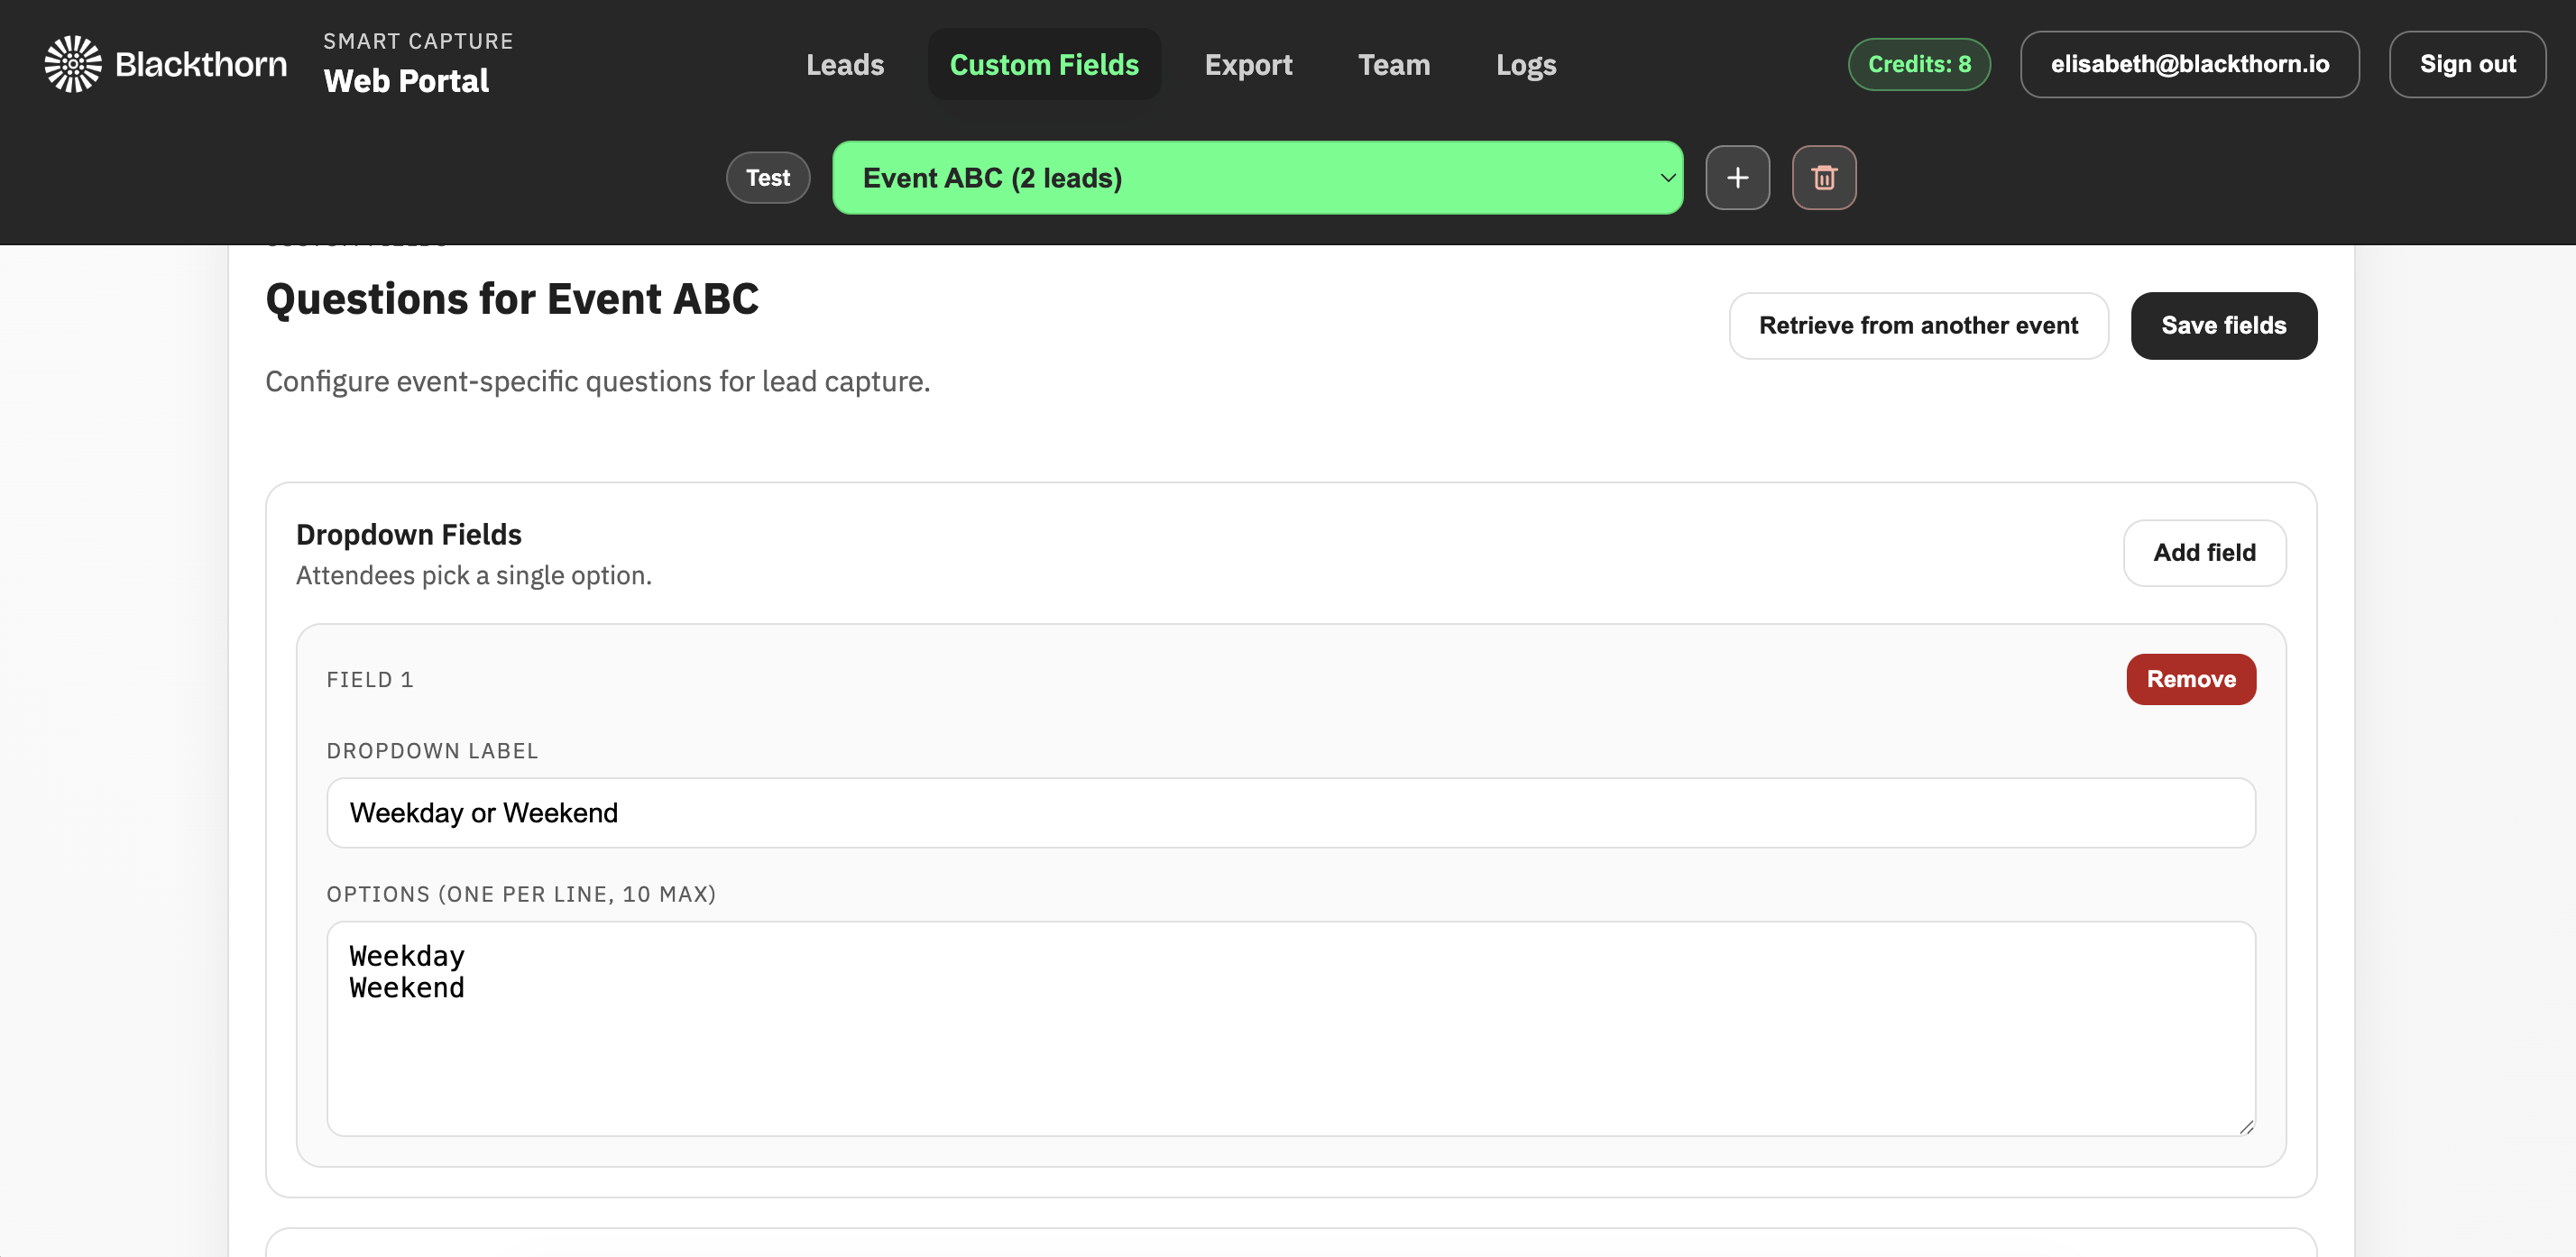This screenshot has width=2576, height=1257.
Task: Switch to the Custom Fields tab
Action: tap(1044, 64)
